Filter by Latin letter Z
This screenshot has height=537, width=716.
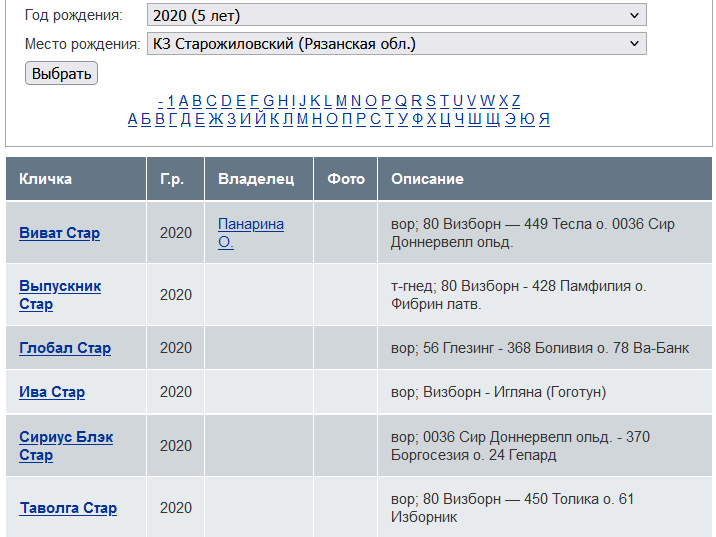(x=515, y=100)
